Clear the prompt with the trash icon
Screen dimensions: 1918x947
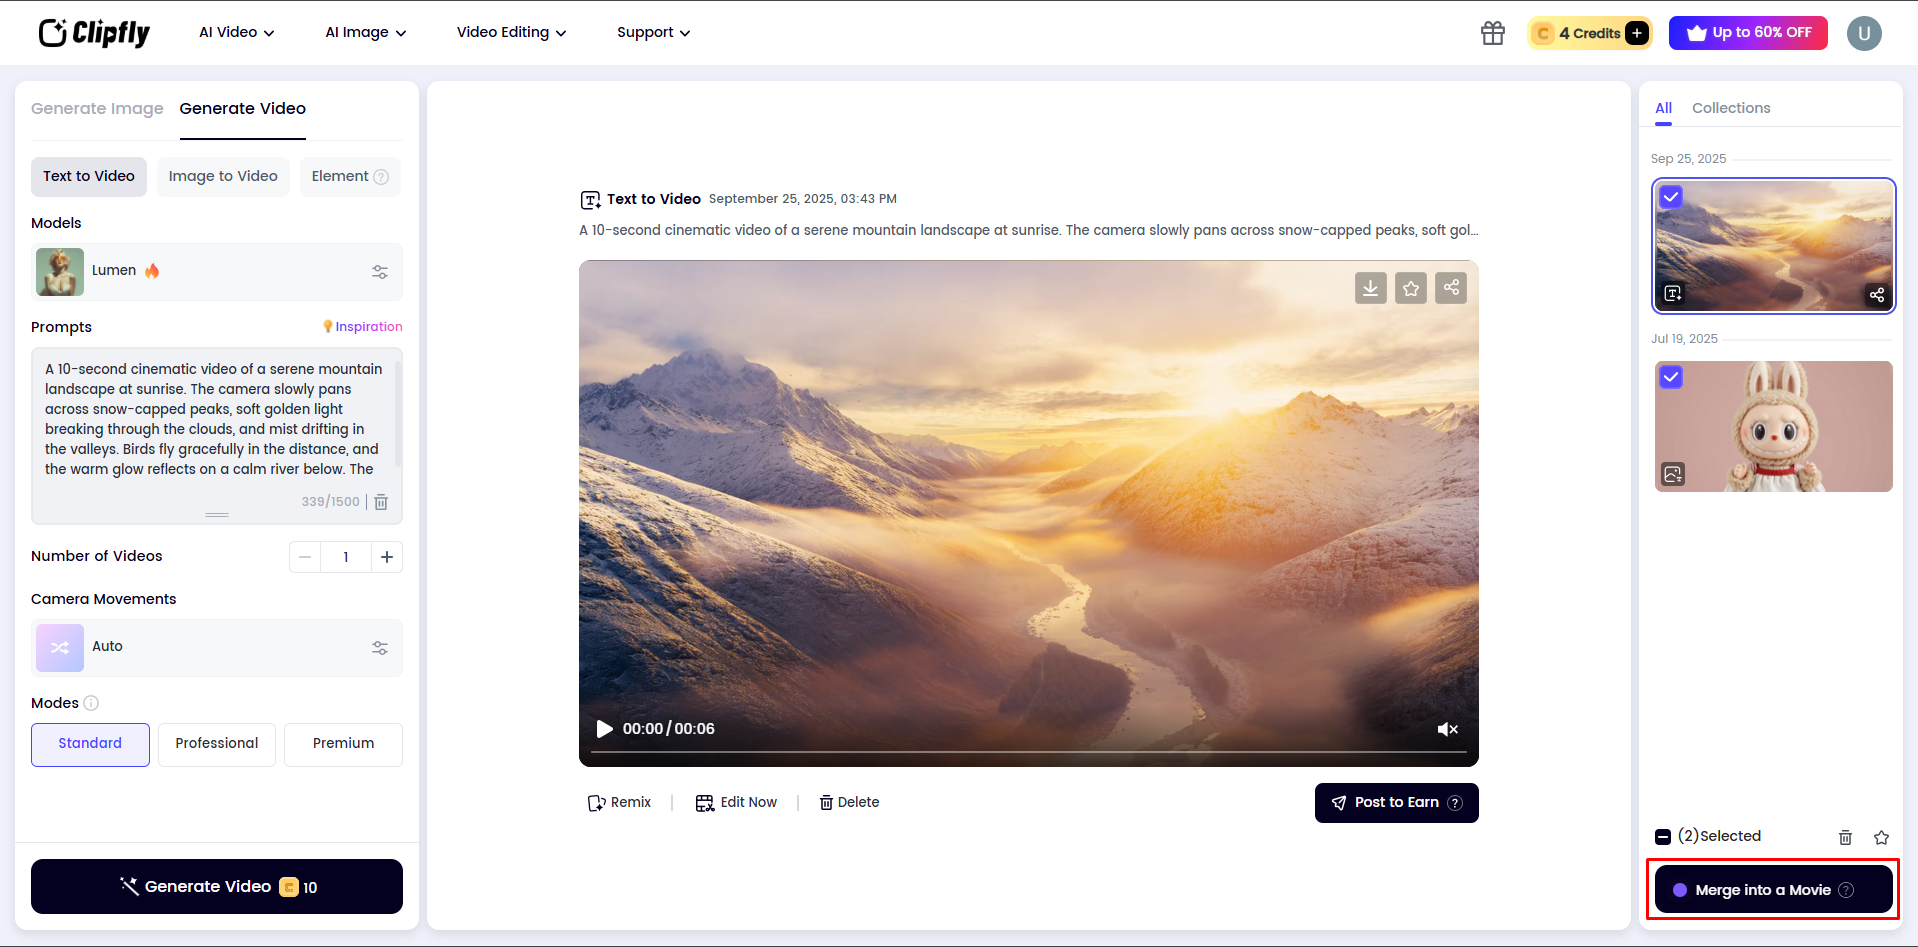[381, 502]
